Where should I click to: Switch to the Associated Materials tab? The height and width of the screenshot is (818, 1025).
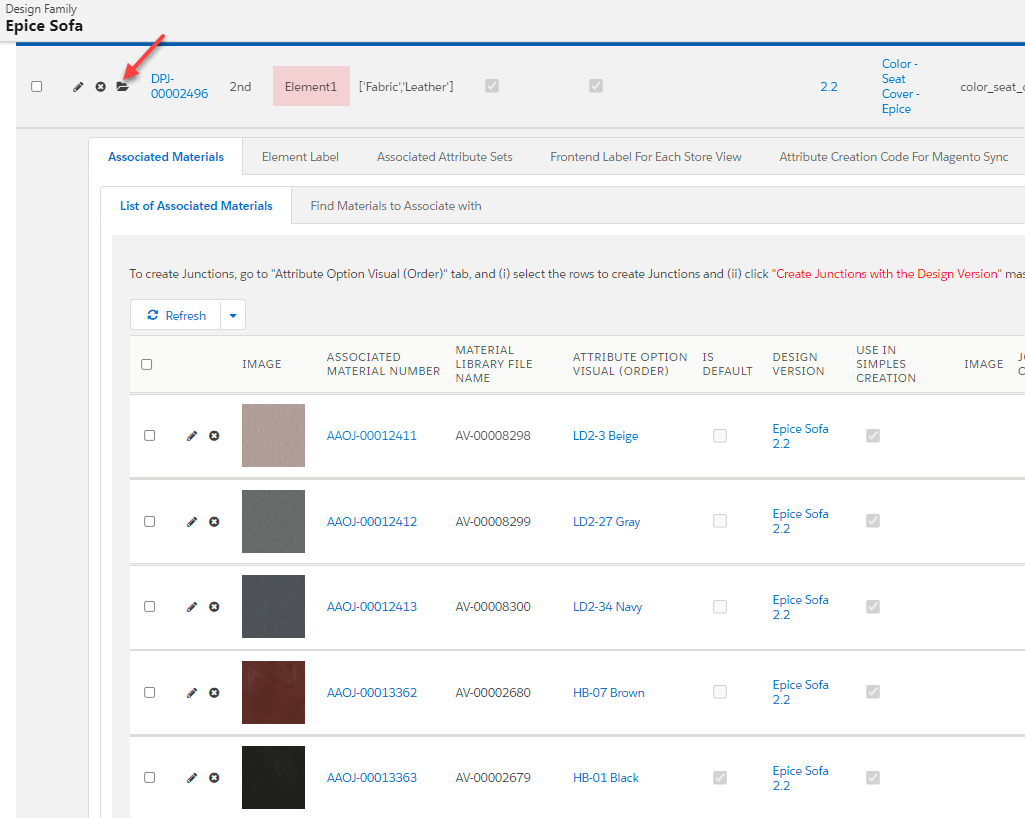[x=166, y=157]
